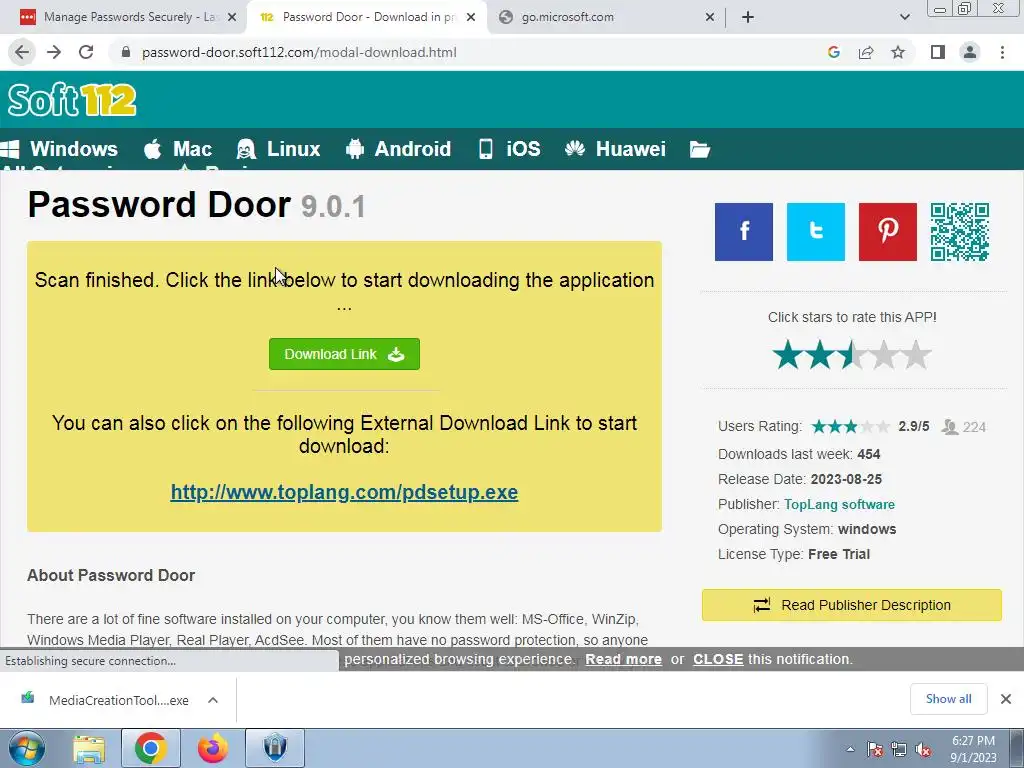The height and width of the screenshot is (768, 1024).
Task: Click the QR code image
Action: pyautogui.click(x=959, y=232)
